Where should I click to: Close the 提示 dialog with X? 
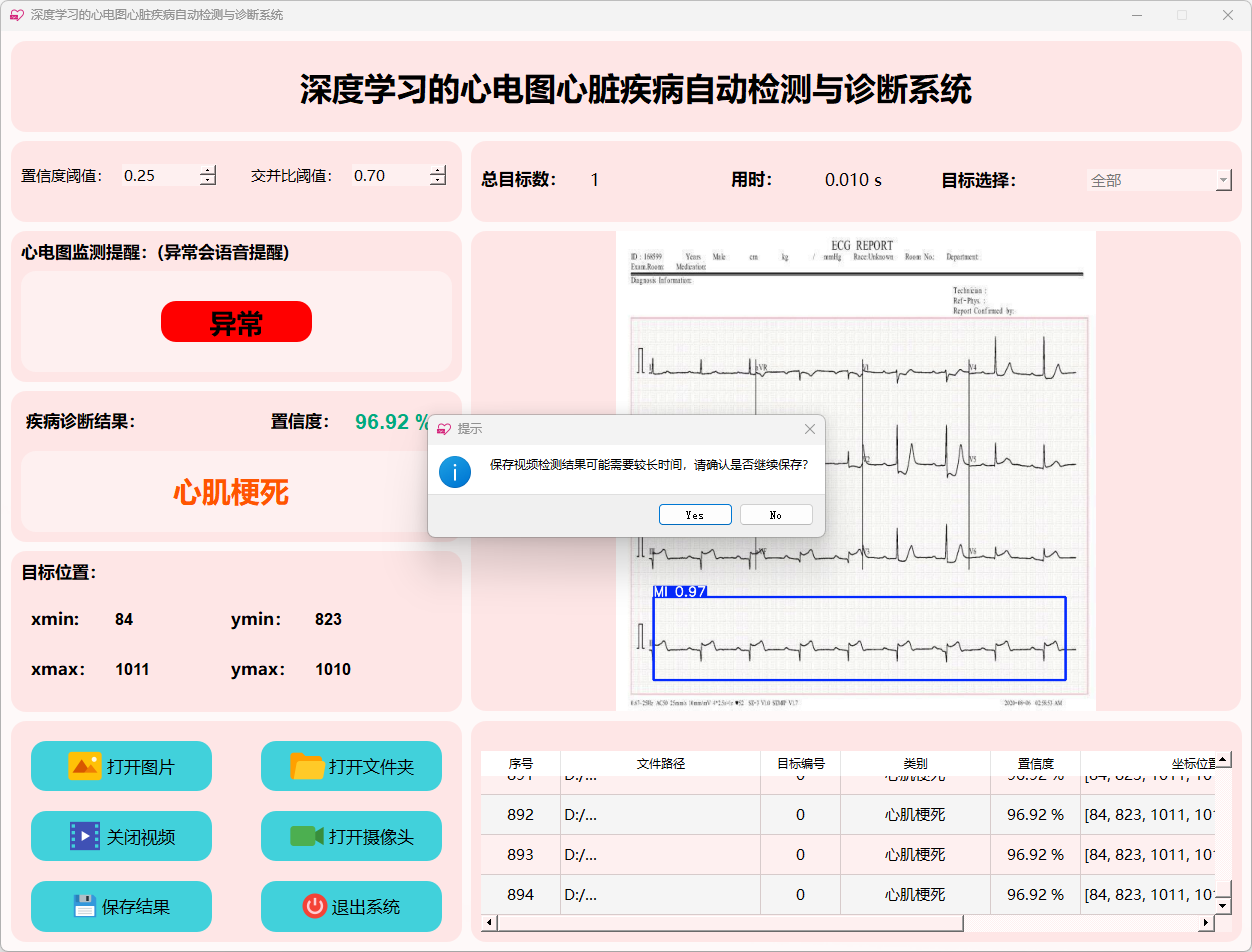coord(810,429)
